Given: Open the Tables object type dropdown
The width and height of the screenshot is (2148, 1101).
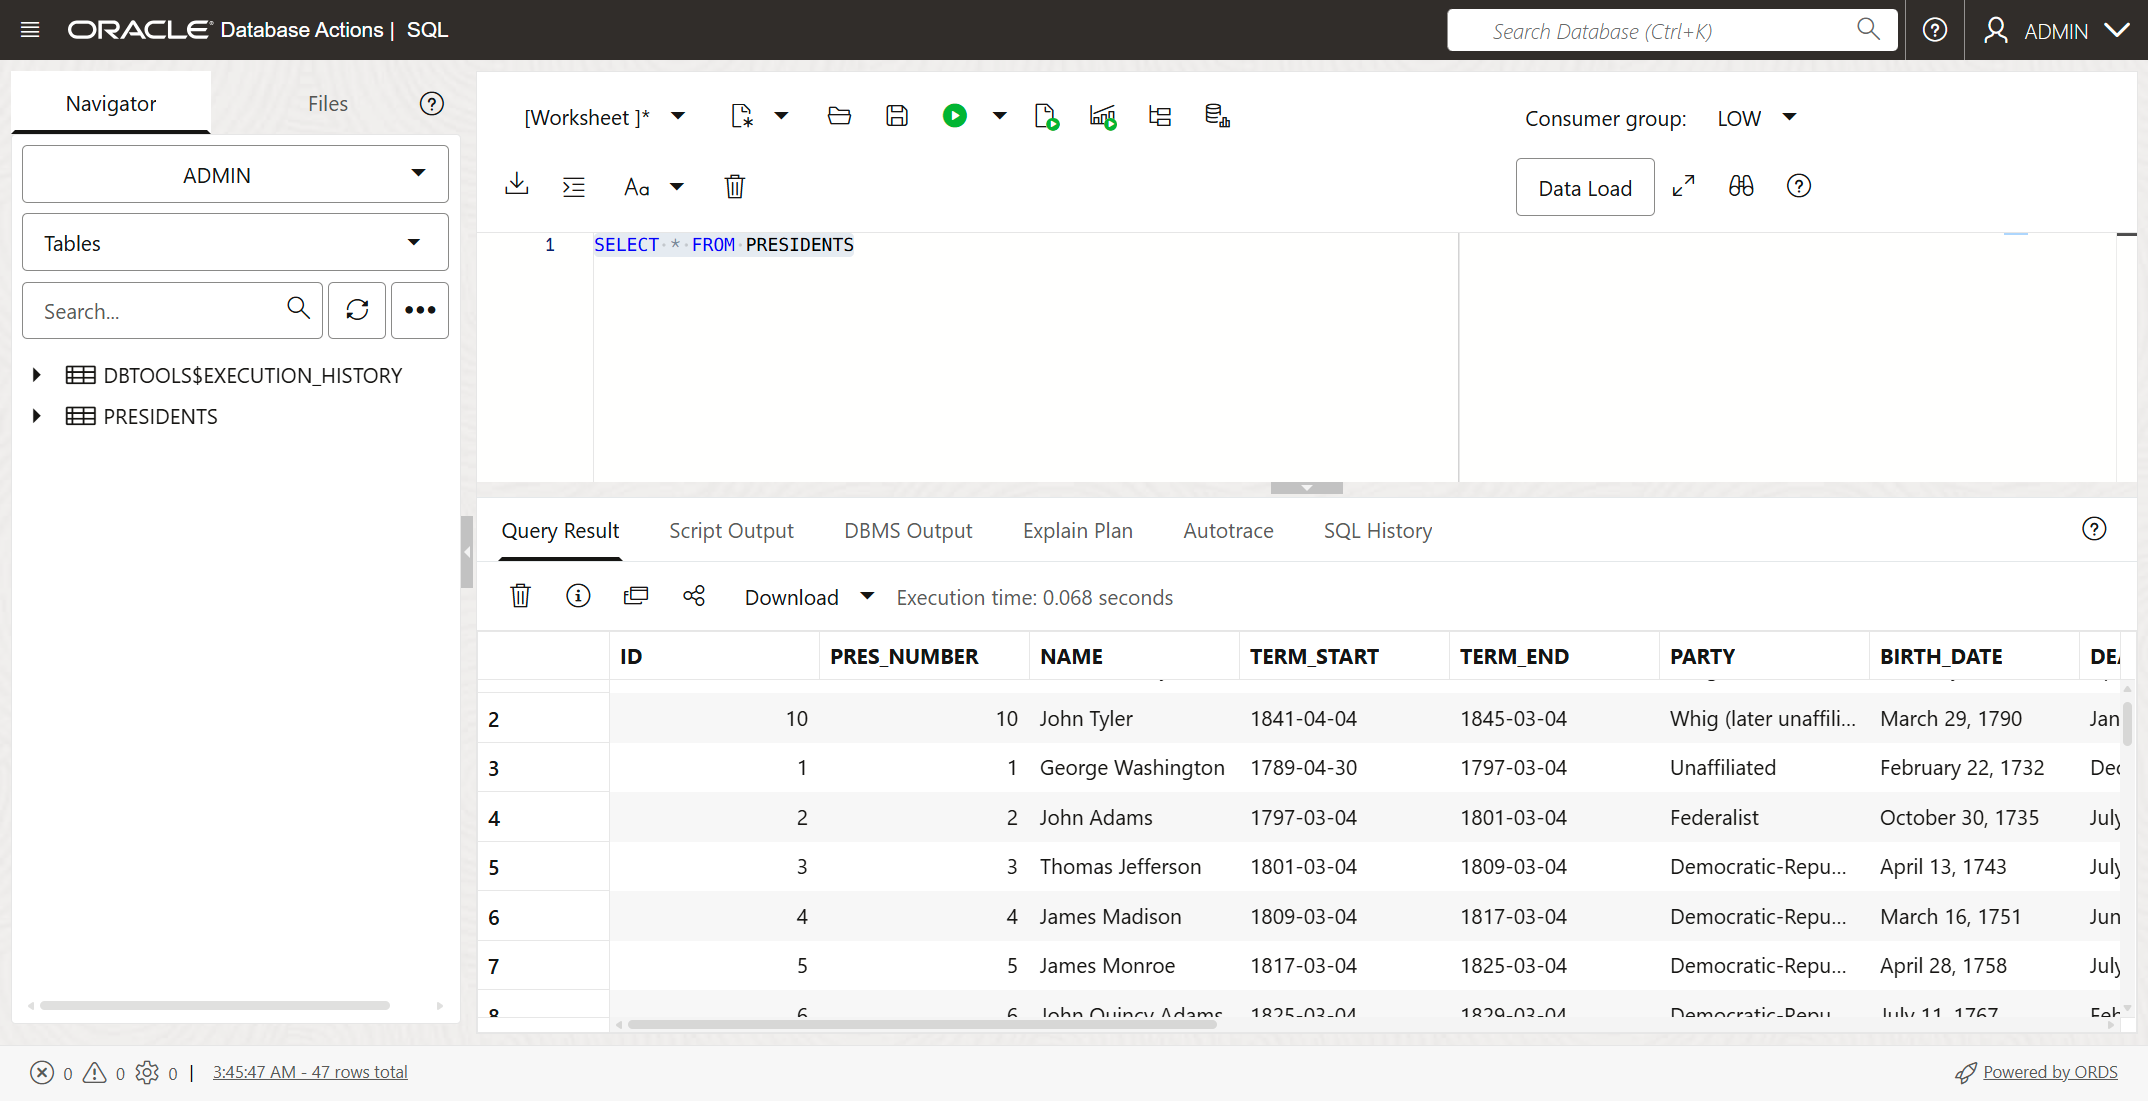Looking at the screenshot, I should coord(235,243).
